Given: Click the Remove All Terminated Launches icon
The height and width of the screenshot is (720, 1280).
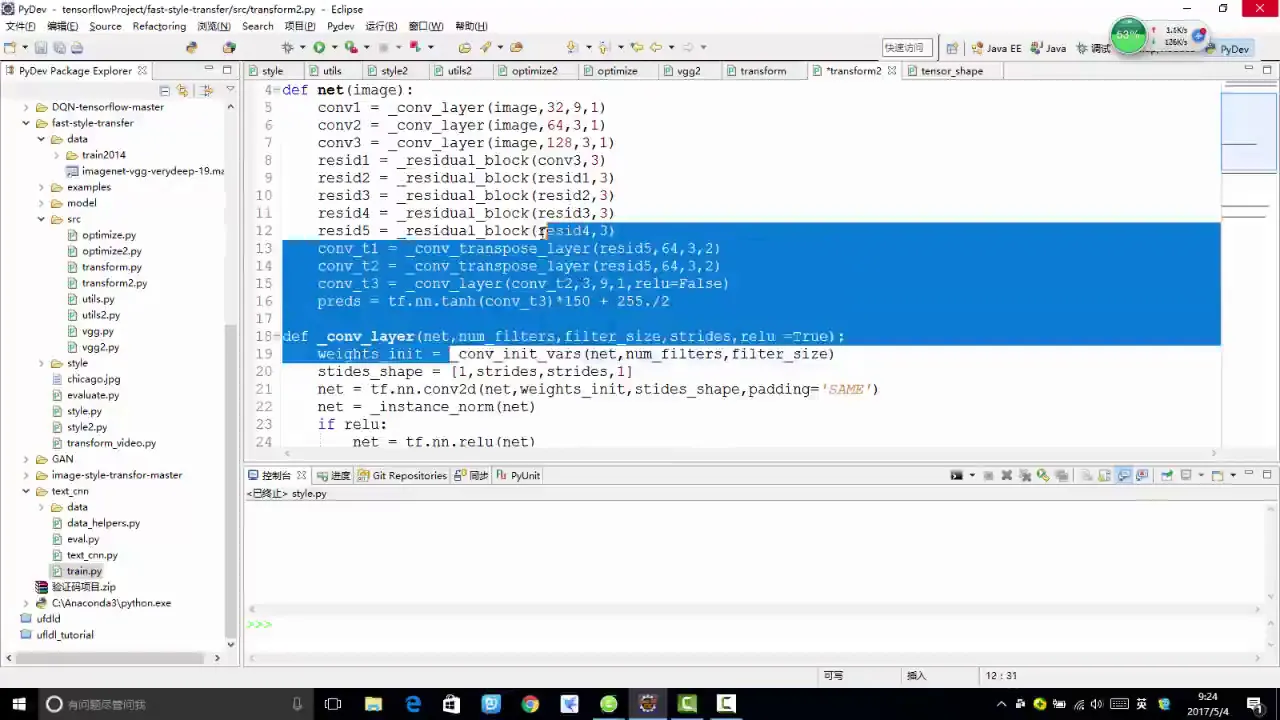Looking at the screenshot, I should [x=1025, y=475].
